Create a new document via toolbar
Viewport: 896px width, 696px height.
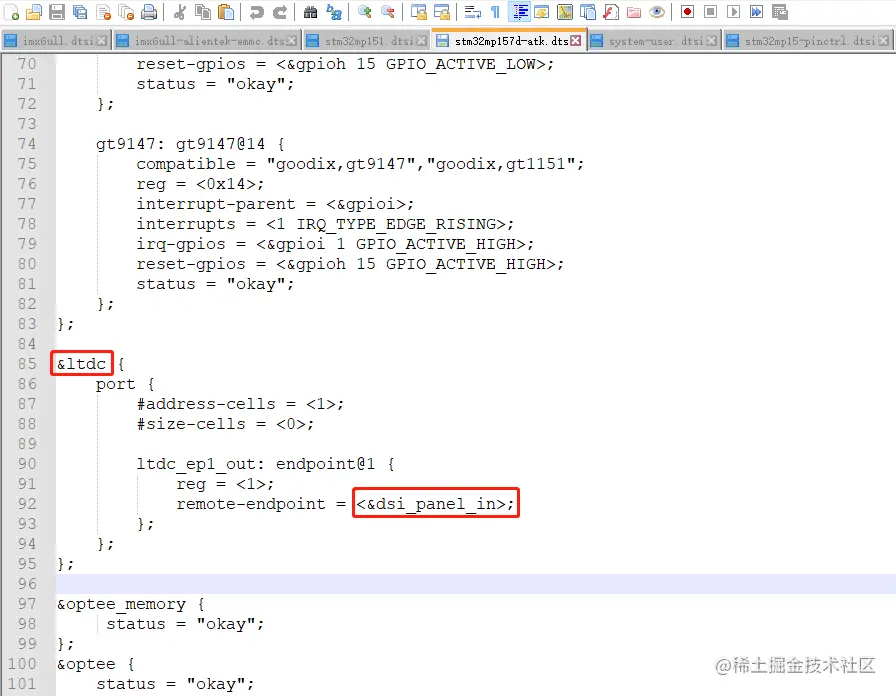click(12, 11)
